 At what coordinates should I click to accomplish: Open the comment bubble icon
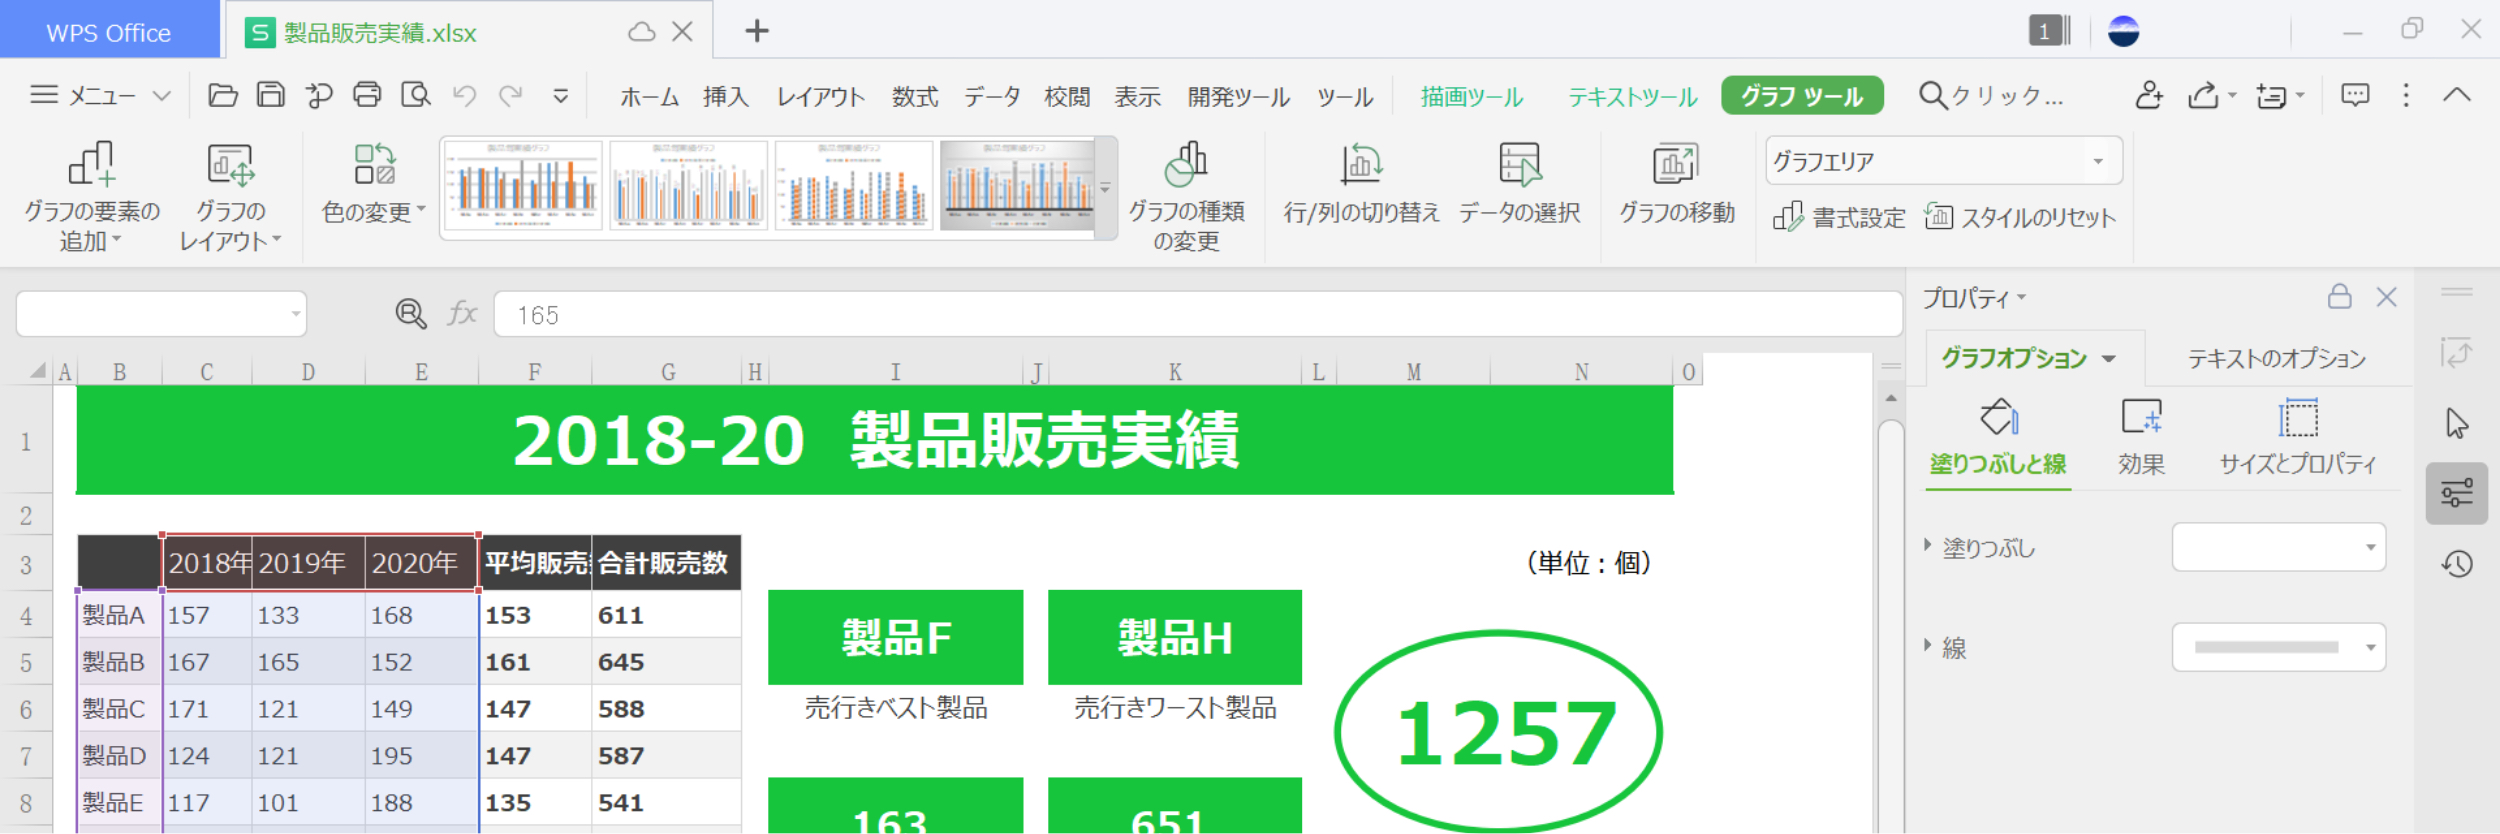(2355, 96)
